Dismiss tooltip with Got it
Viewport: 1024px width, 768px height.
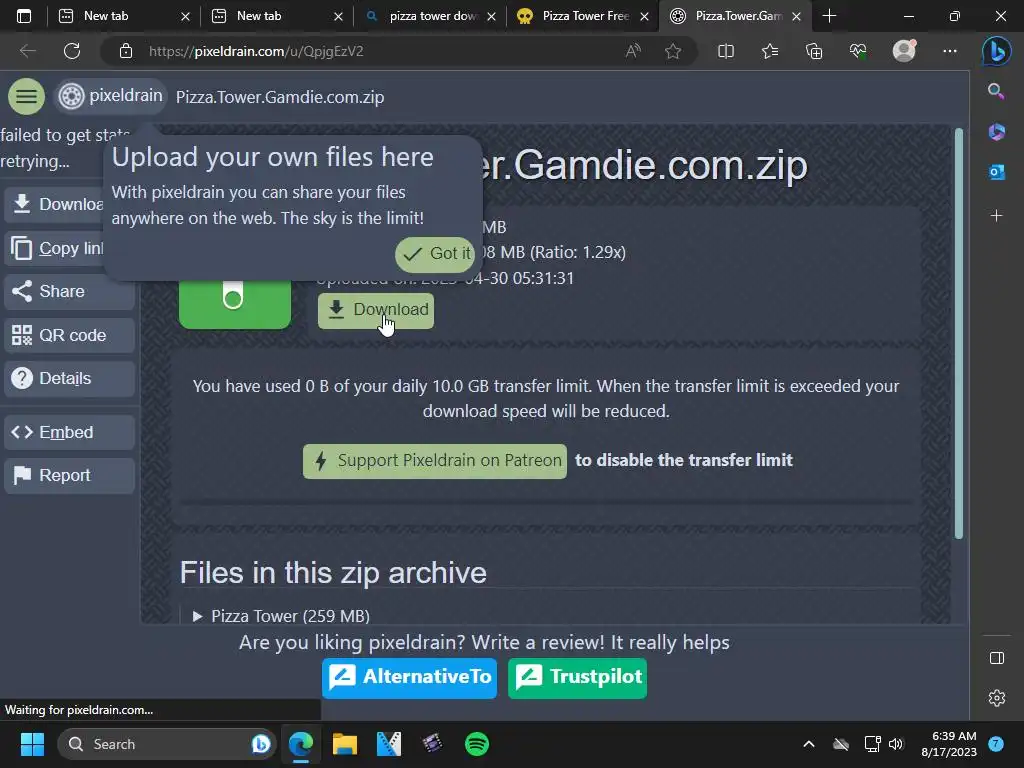pos(435,253)
